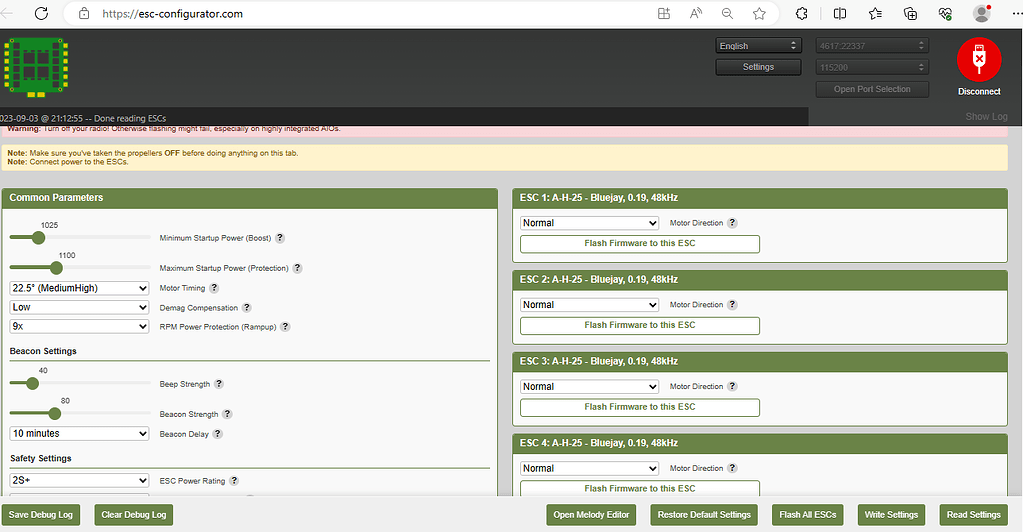The height and width of the screenshot is (532, 1023).
Task: Click the red Disconnect USB icon
Action: coord(978,60)
